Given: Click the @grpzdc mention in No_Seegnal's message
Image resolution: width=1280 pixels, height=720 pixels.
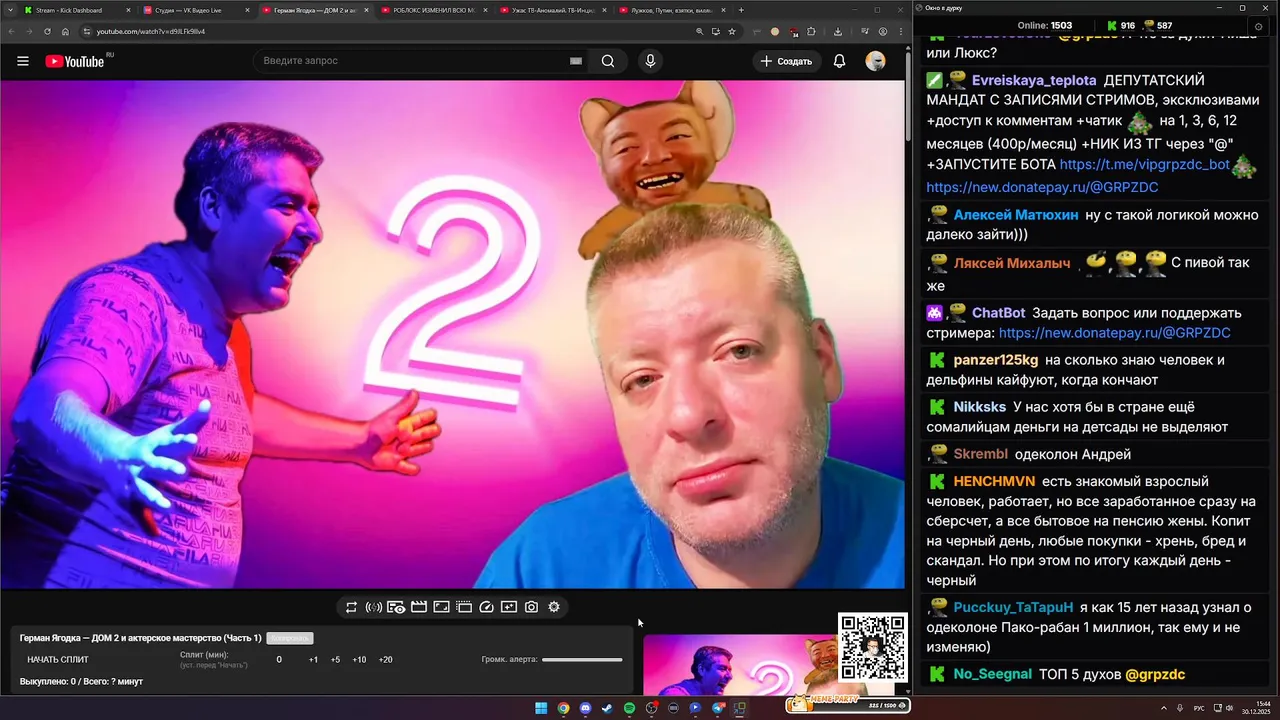Looking at the screenshot, I should tap(1155, 674).
